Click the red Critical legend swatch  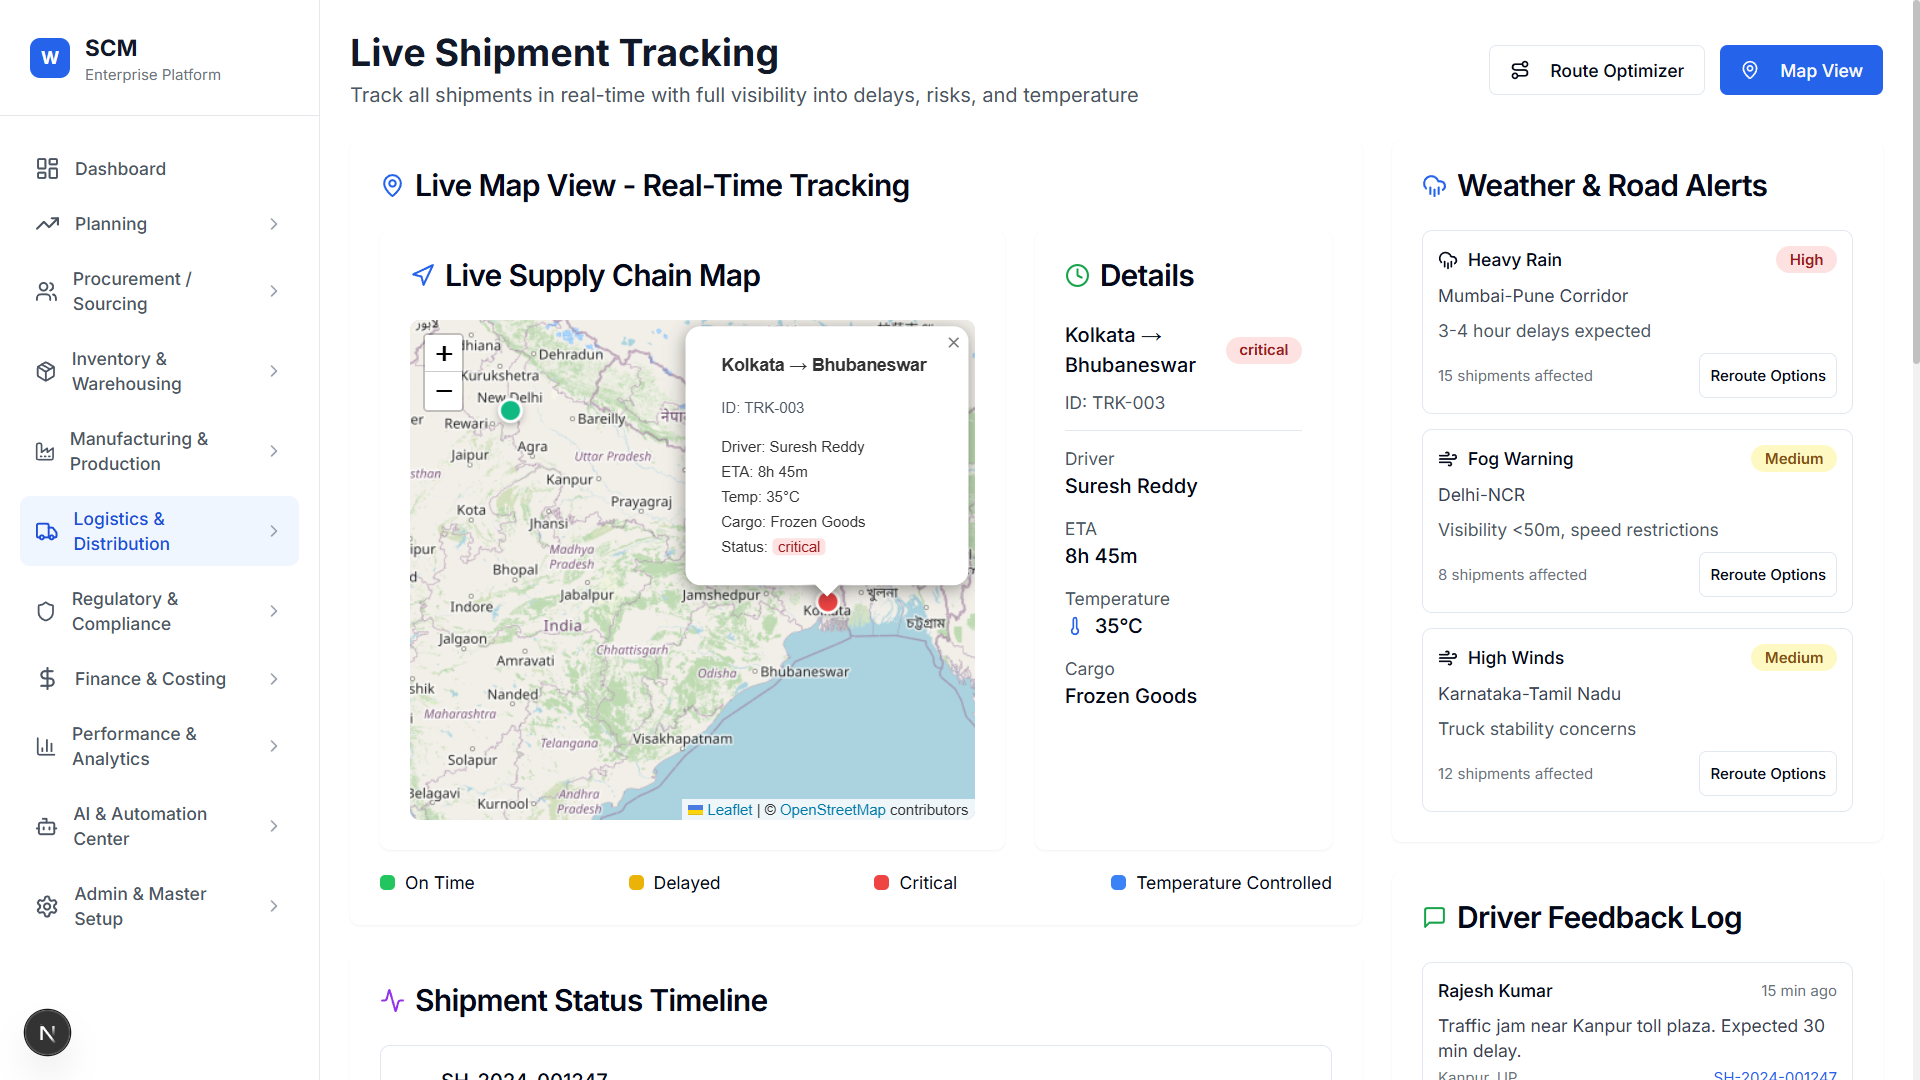881,883
